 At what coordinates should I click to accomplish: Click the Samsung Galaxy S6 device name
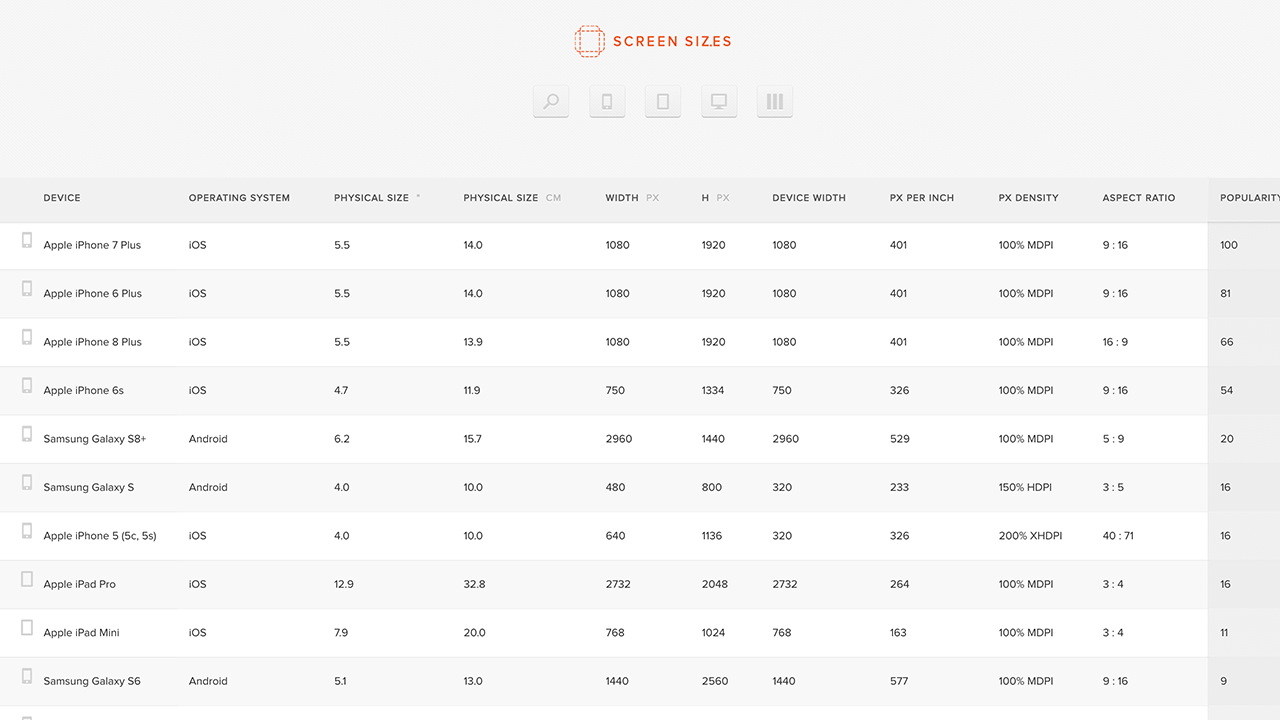[92, 681]
